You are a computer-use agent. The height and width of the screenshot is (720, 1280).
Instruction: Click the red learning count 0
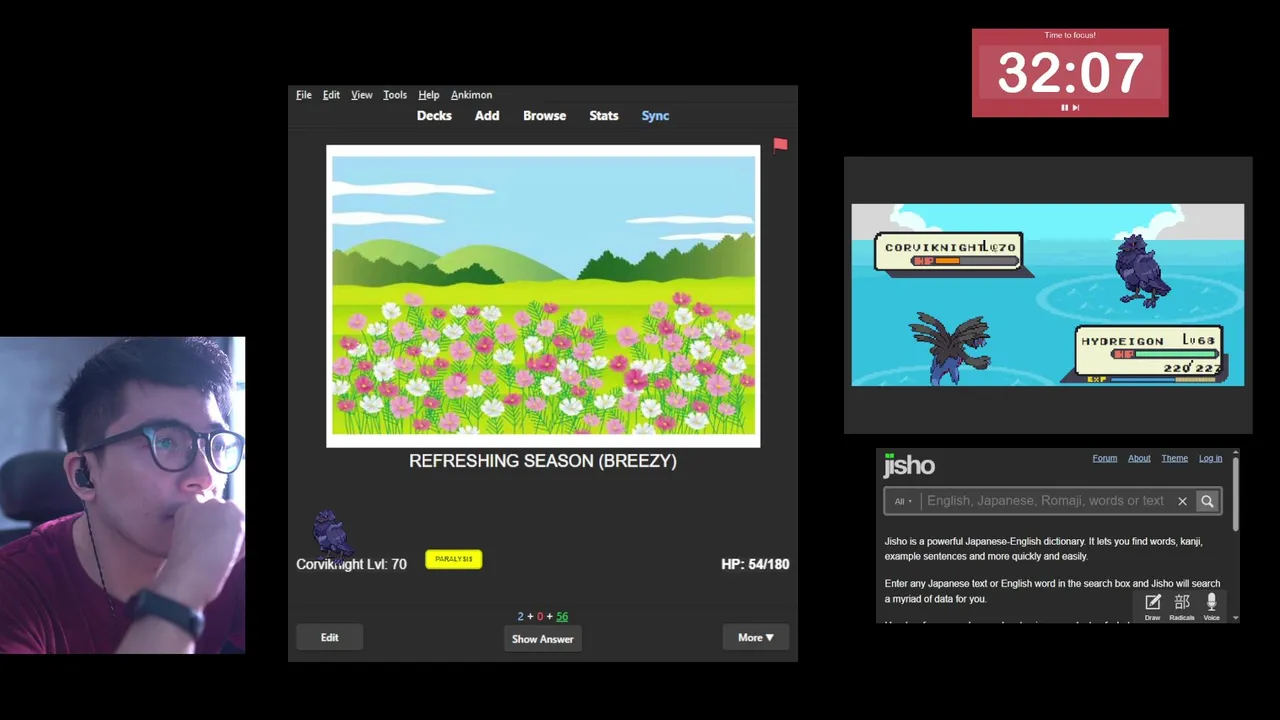[x=540, y=616]
